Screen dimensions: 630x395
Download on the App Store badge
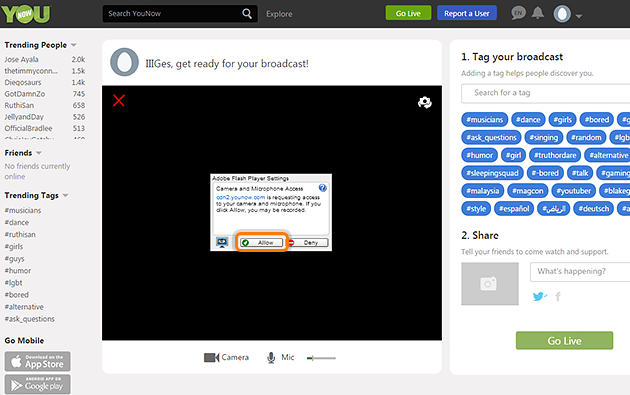point(38,361)
